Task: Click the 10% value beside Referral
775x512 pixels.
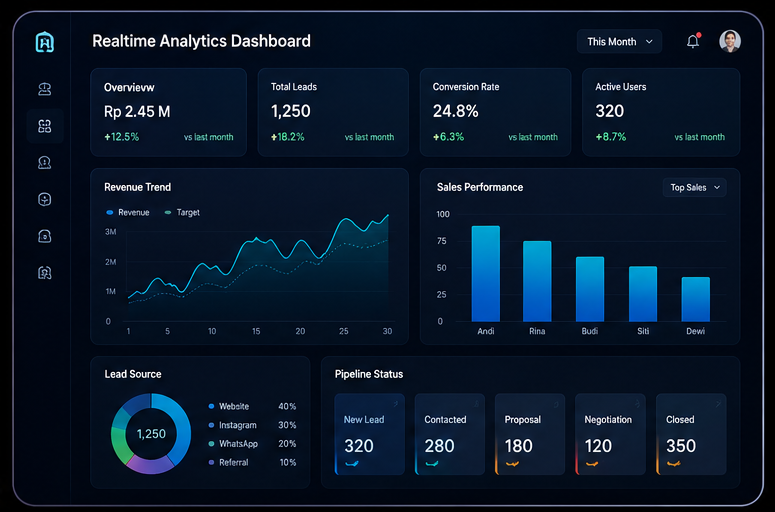Action: tap(288, 463)
